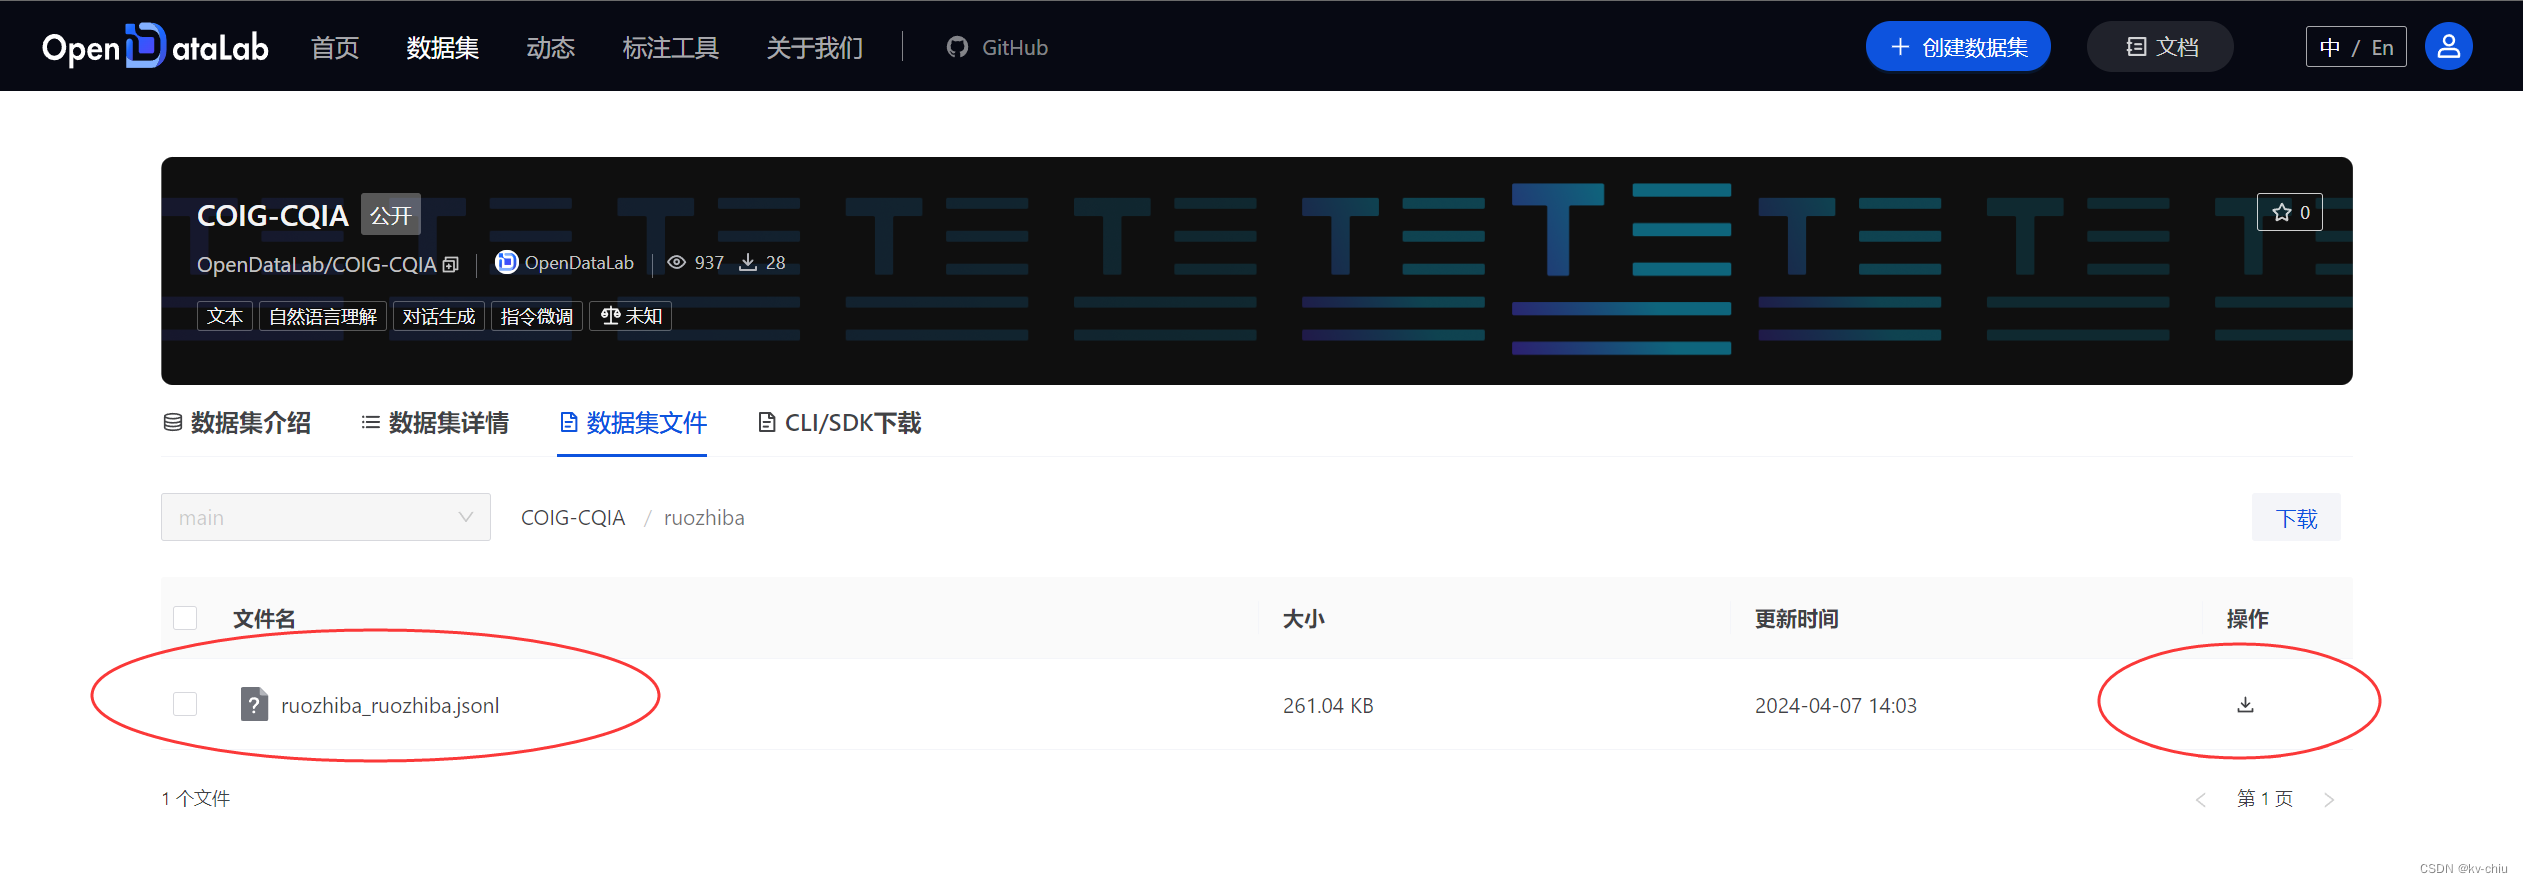The height and width of the screenshot is (883, 2523).
Task: Switch to the 数据集介绍 tab
Action: [237, 423]
